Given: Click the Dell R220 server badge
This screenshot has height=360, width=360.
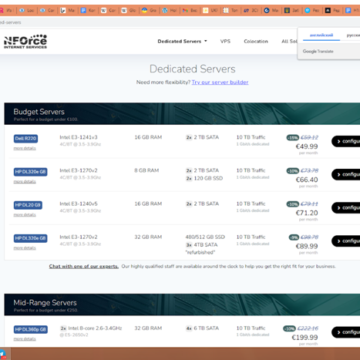Looking at the screenshot, I should pyautogui.click(x=26, y=139).
